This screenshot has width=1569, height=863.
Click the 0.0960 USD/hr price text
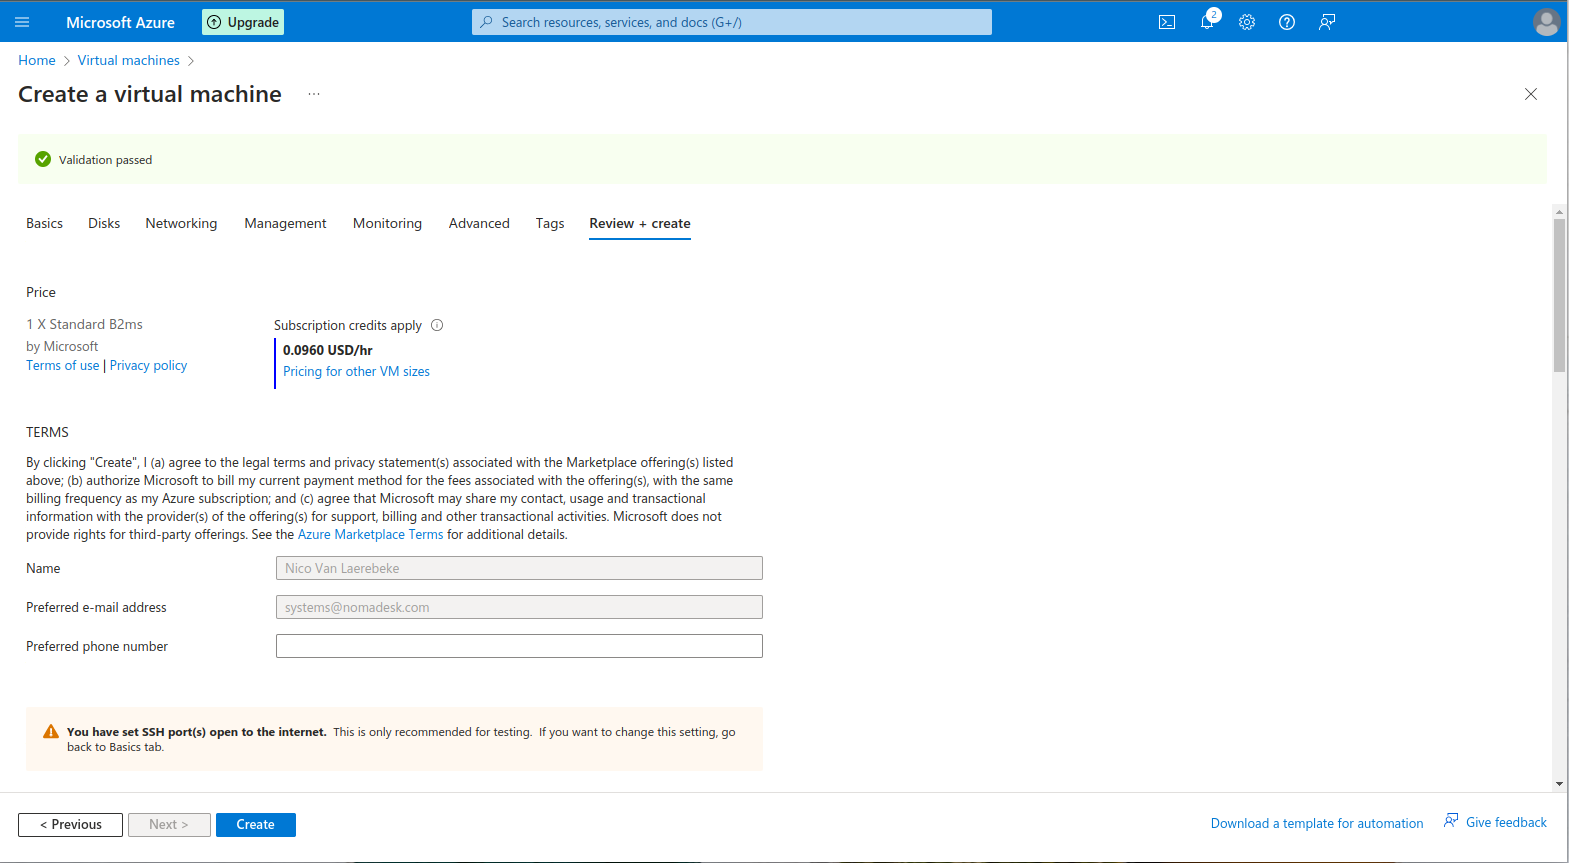pyautogui.click(x=328, y=350)
